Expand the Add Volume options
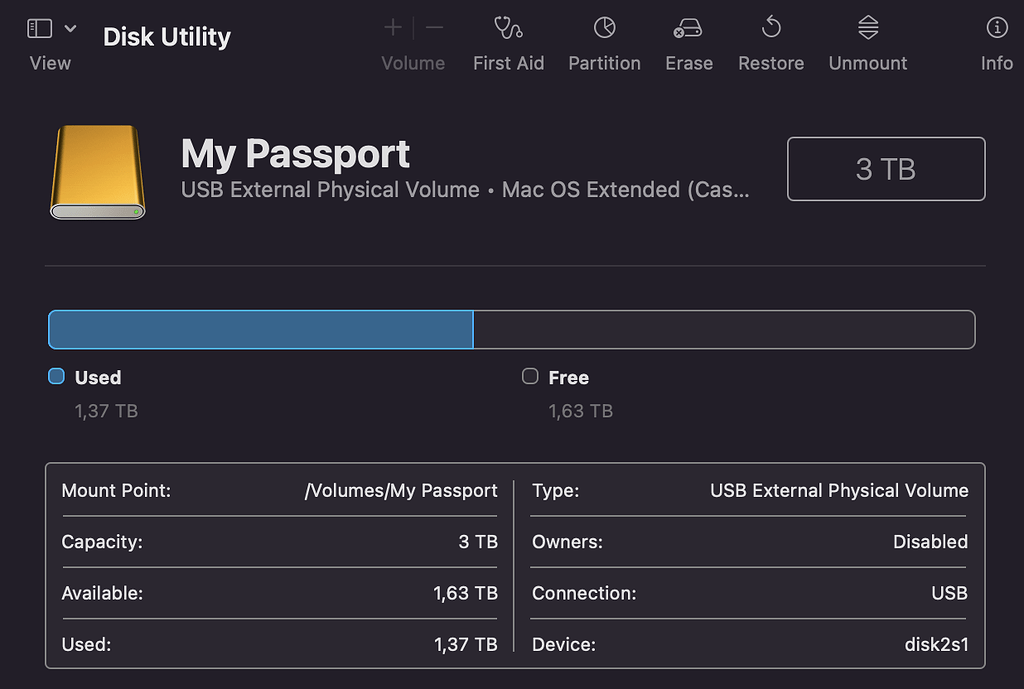The image size is (1024, 689). 392,27
